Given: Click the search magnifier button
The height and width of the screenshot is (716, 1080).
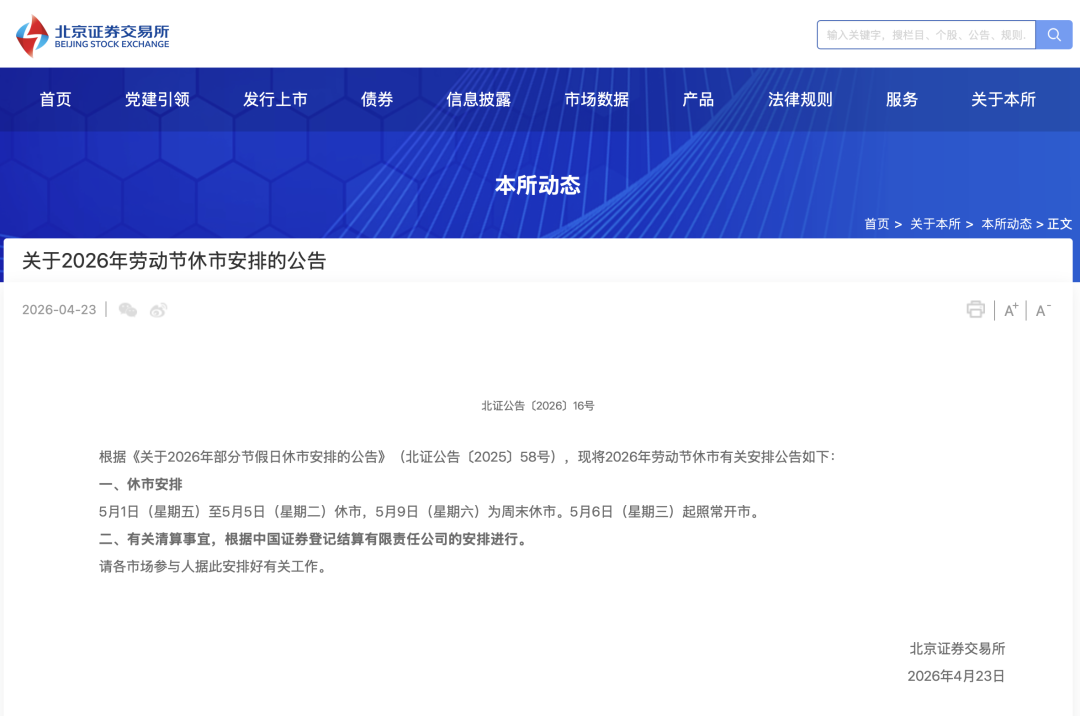Looking at the screenshot, I should tap(1053, 35).
